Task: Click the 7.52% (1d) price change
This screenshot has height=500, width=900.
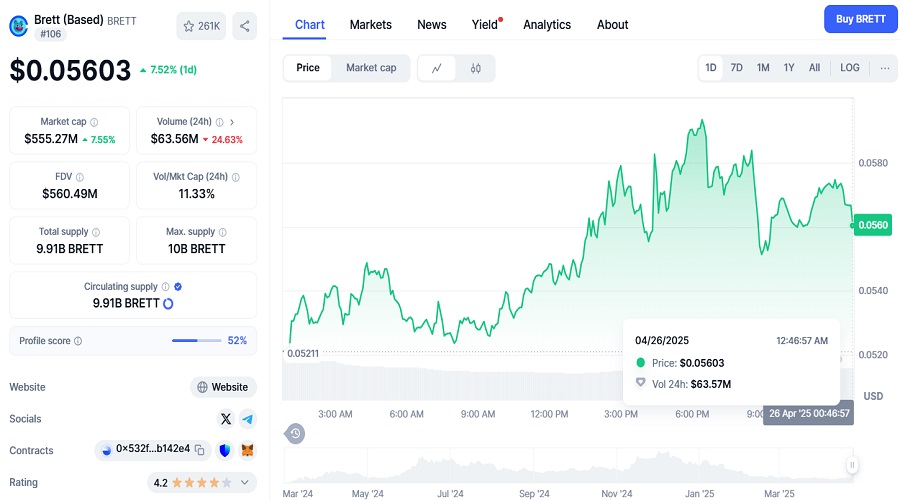Action: click(168, 70)
